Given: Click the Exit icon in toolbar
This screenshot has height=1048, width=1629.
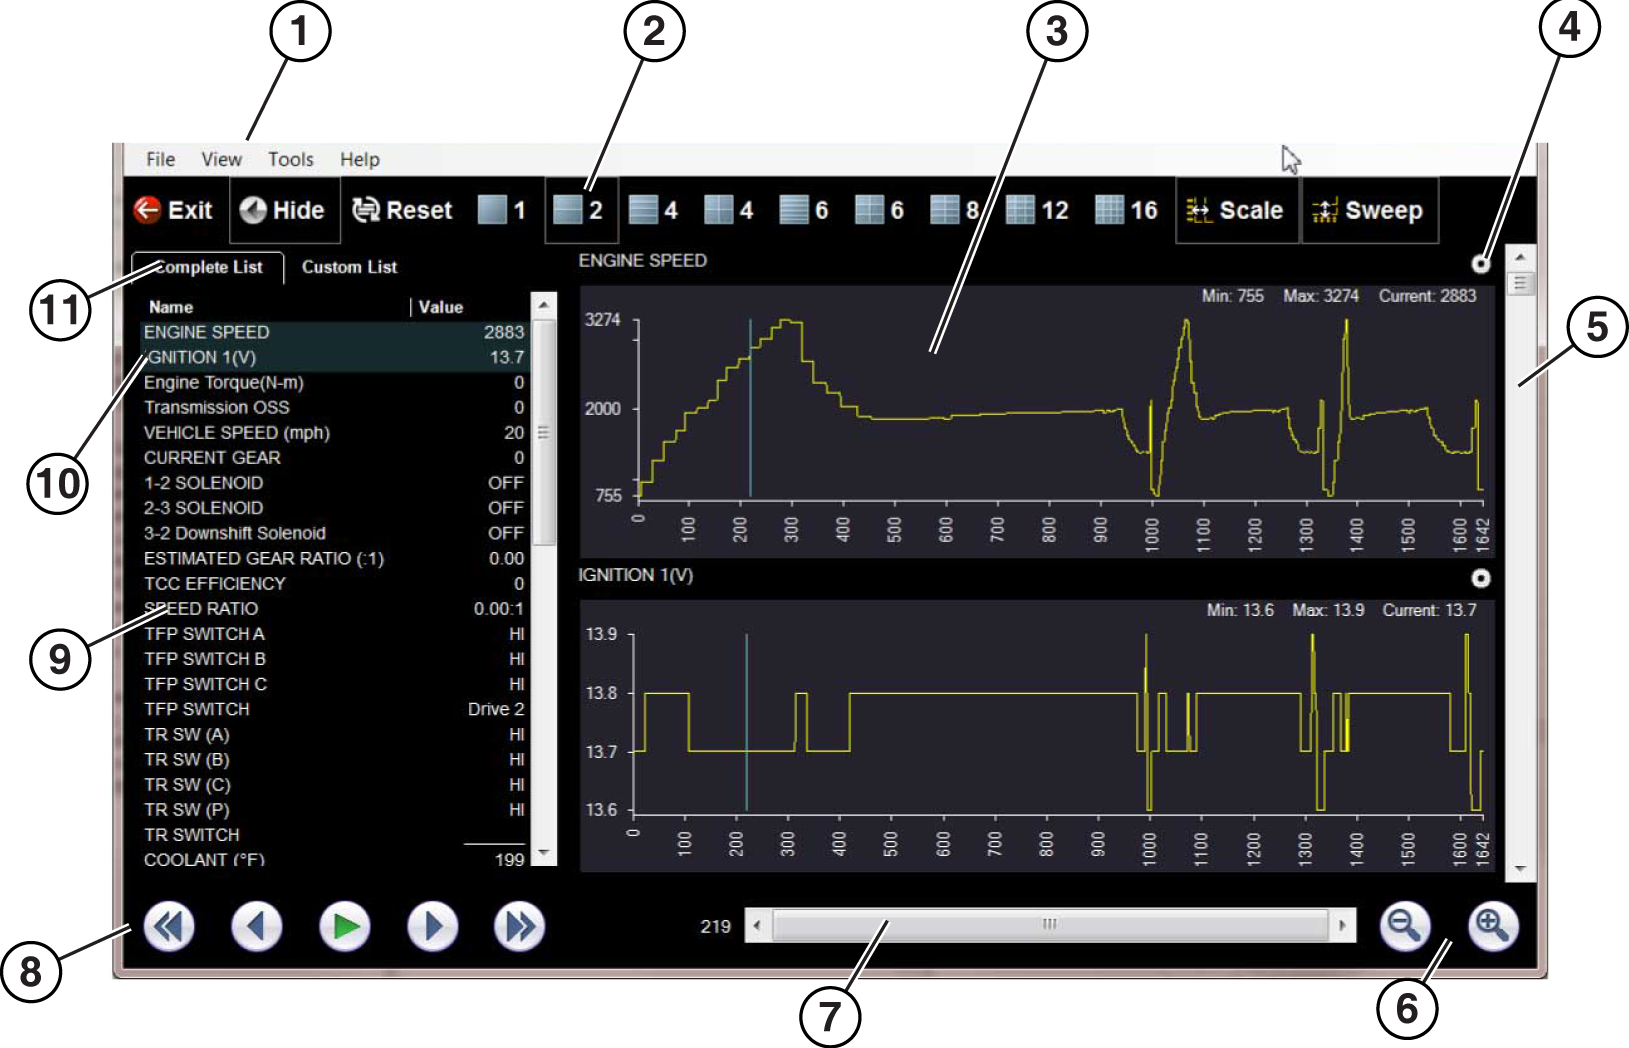Looking at the screenshot, I should coord(148,209).
